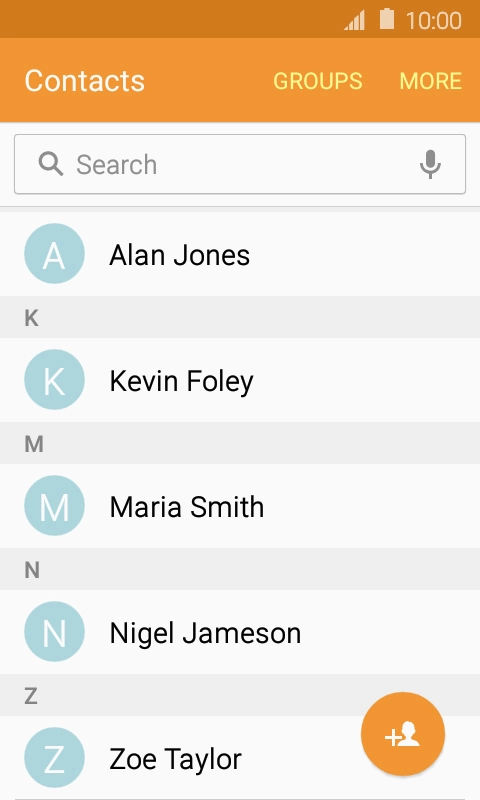Click inside the Search contacts field

(x=240, y=164)
